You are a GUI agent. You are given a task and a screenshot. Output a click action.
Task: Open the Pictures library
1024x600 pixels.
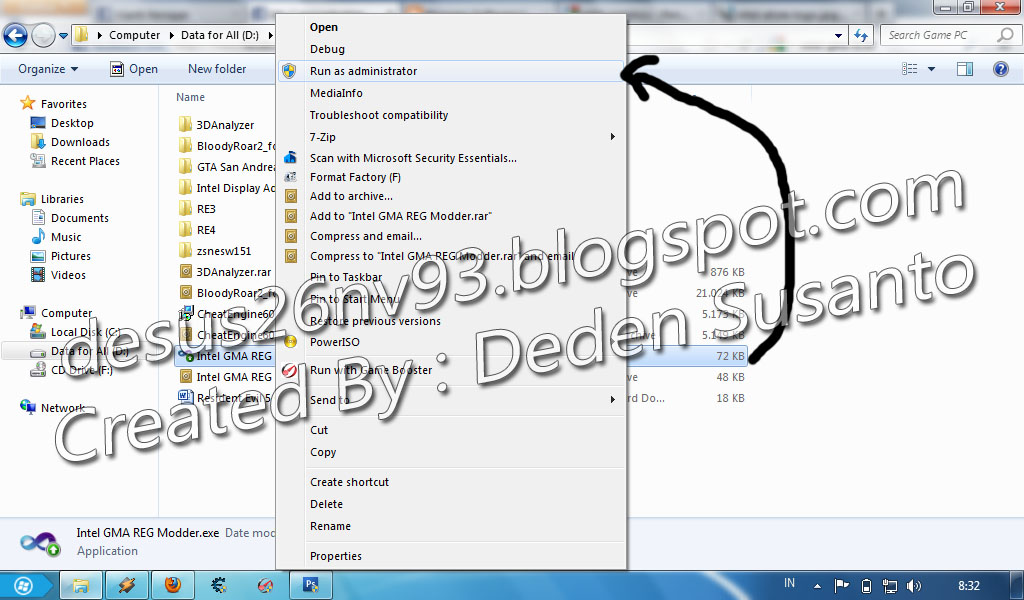[x=71, y=256]
